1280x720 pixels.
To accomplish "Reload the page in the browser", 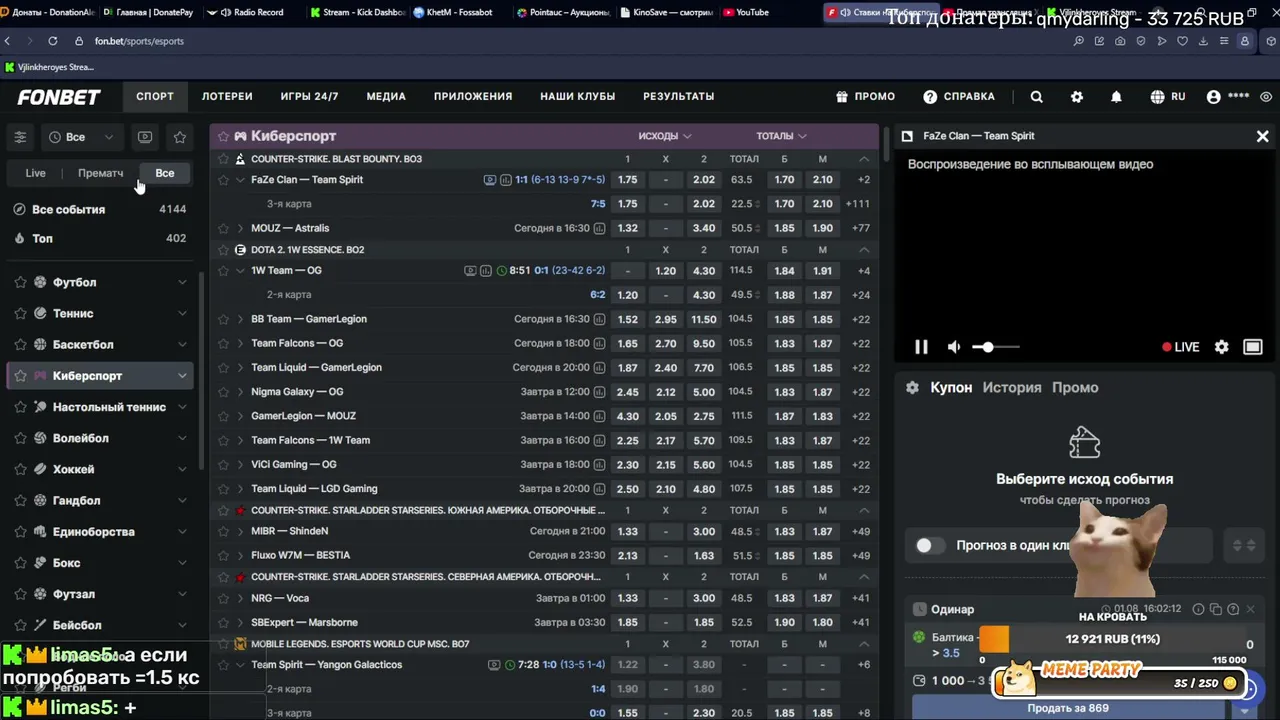I will (52, 41).
